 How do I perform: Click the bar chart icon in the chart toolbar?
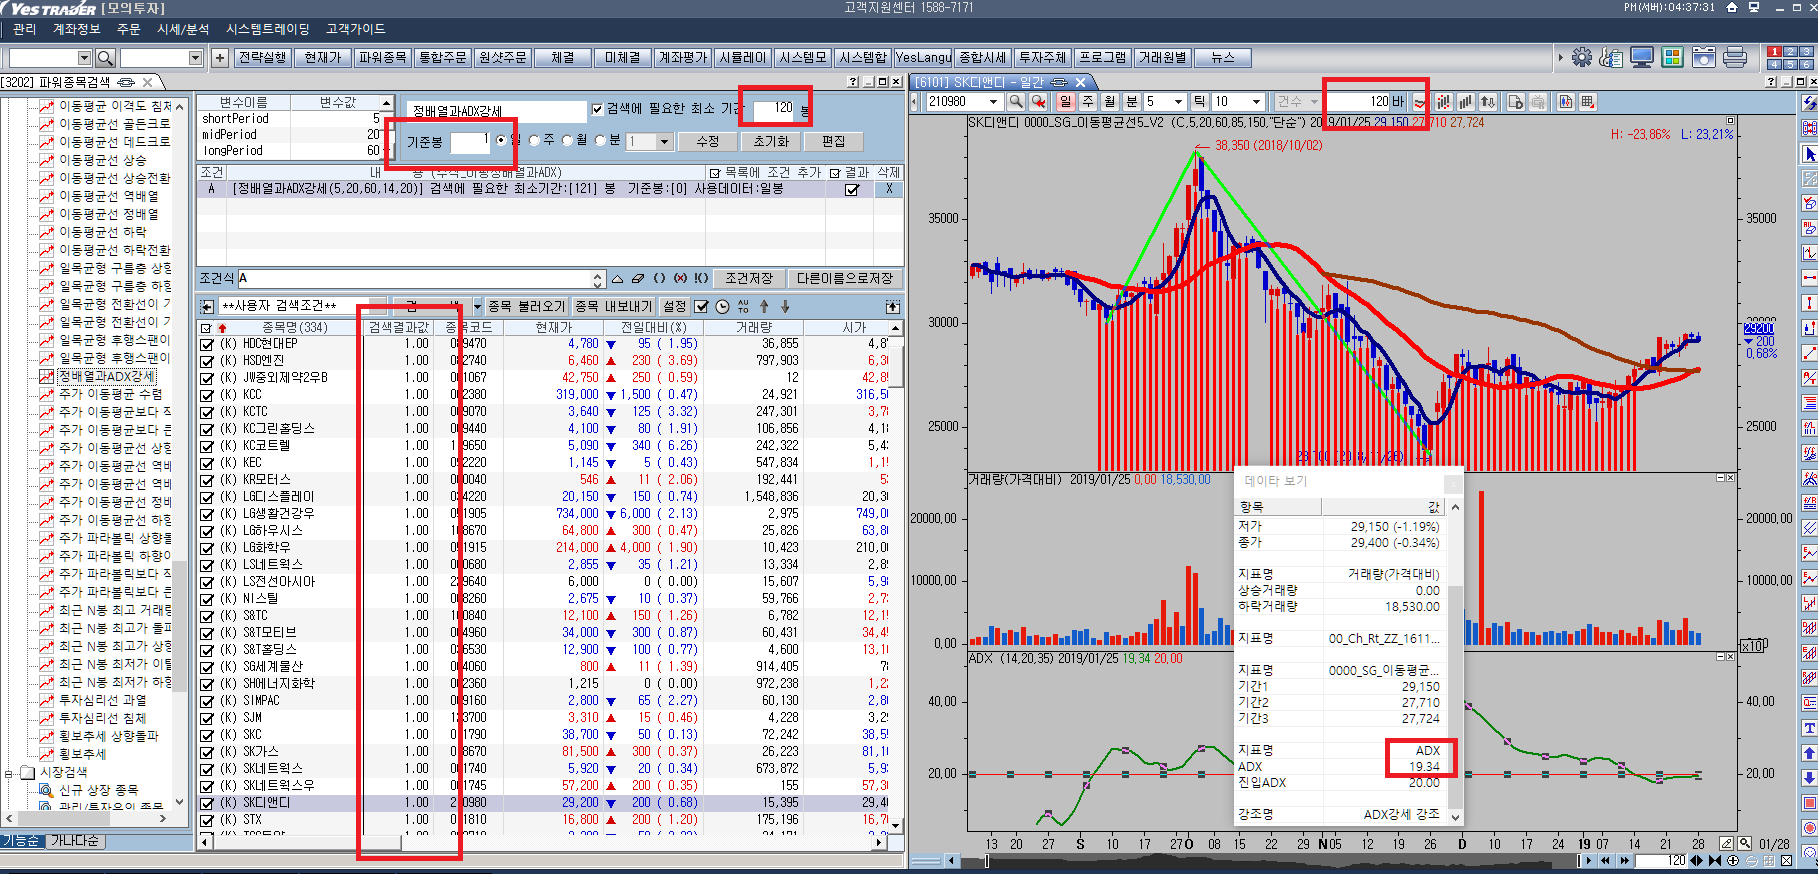pos(1465,101)
